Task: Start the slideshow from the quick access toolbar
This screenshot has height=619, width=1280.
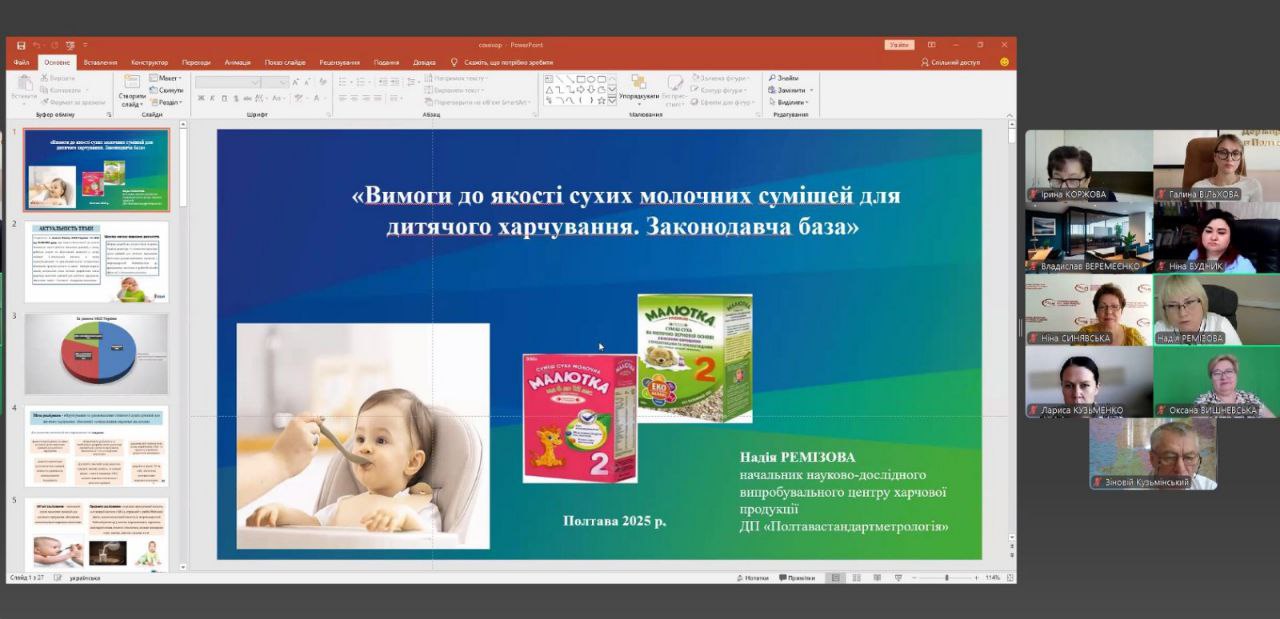Action: 70,45
